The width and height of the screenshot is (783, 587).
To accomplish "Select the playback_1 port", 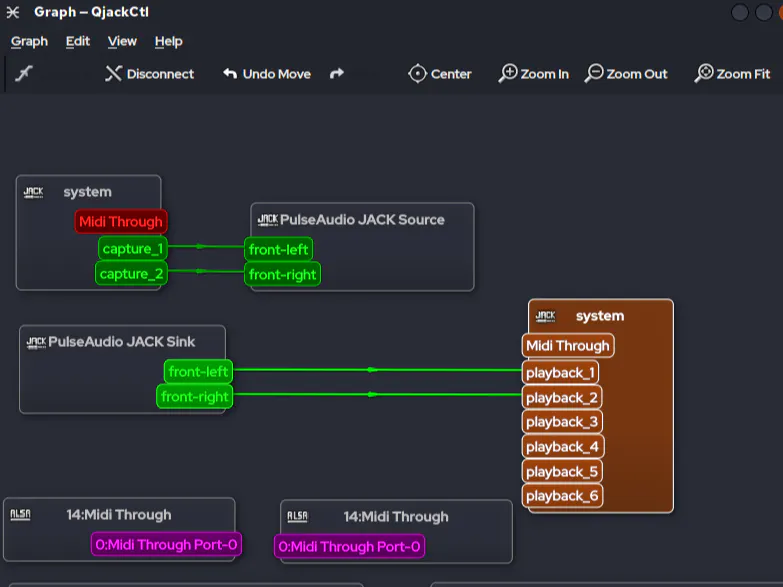I will coord(560,373).
